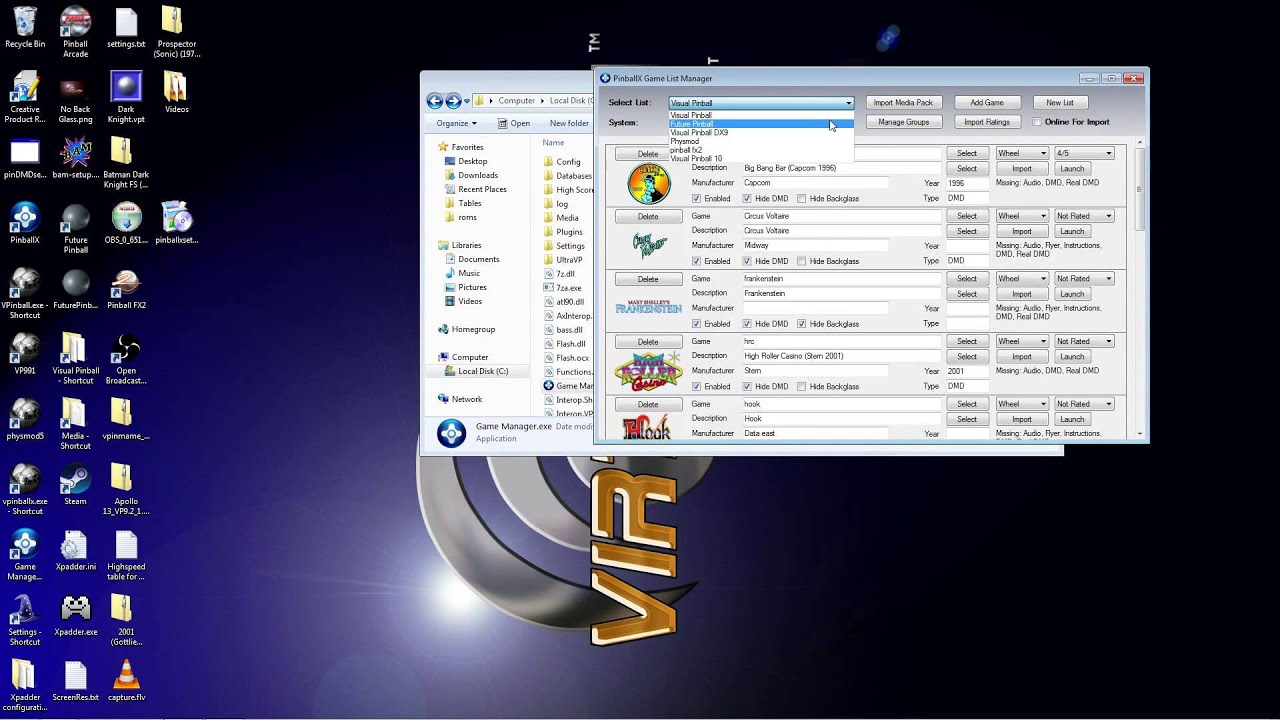Select the Settings - Shortcut desktop icon

pos(25,620)
